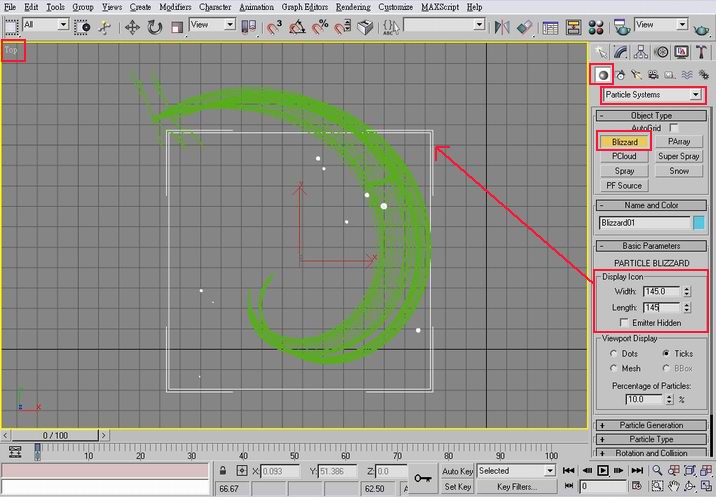The image size is (716, 497).
Task: Click the Blizzard01 object color swatch
Action: coord(699,223)
